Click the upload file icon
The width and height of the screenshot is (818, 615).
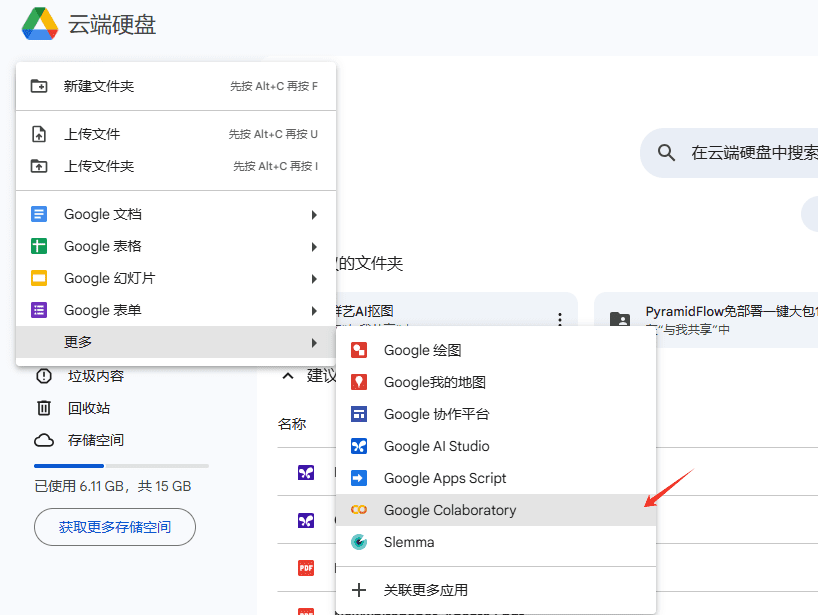pos(39,134)
